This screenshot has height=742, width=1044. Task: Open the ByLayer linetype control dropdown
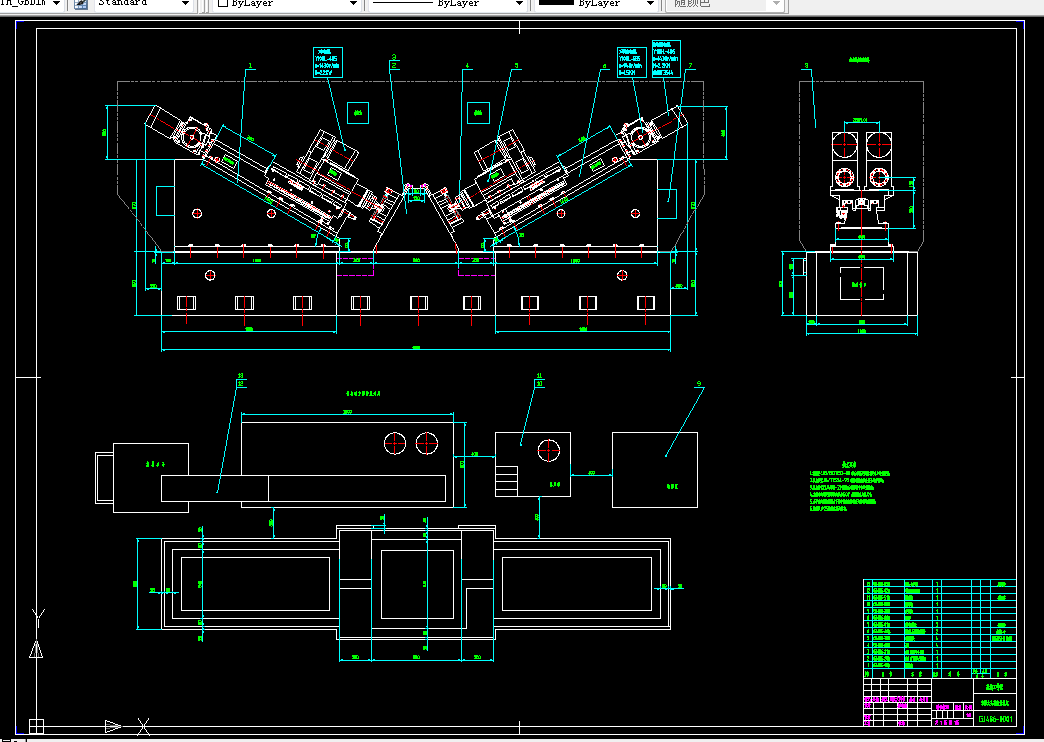tap(447, 4)
